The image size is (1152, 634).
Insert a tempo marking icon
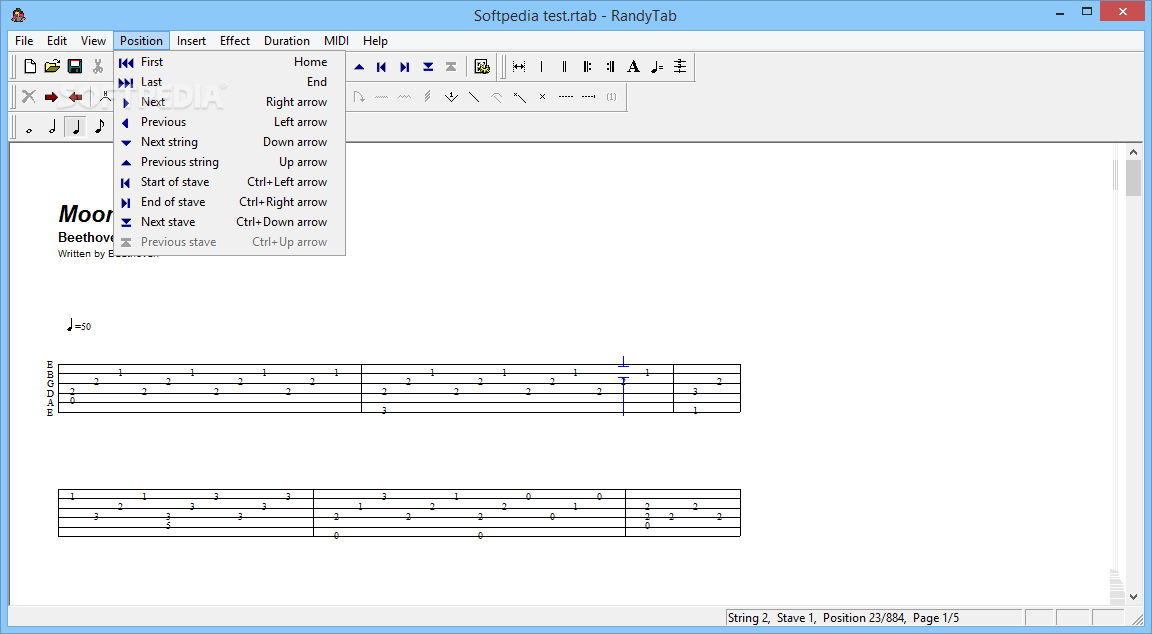tap(657, 67)
